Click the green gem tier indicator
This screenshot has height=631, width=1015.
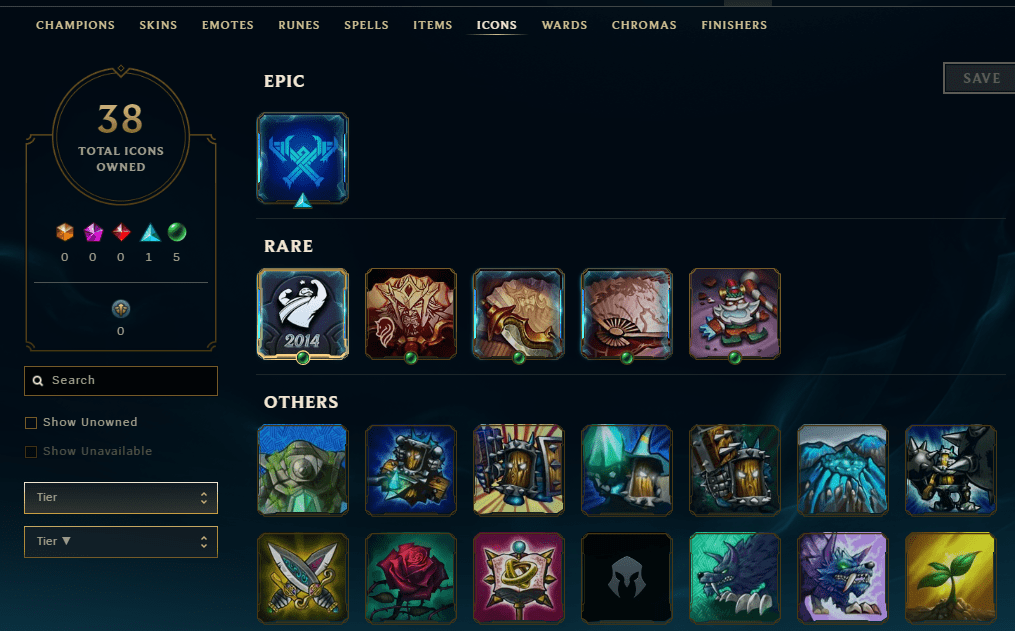point(177,232)
